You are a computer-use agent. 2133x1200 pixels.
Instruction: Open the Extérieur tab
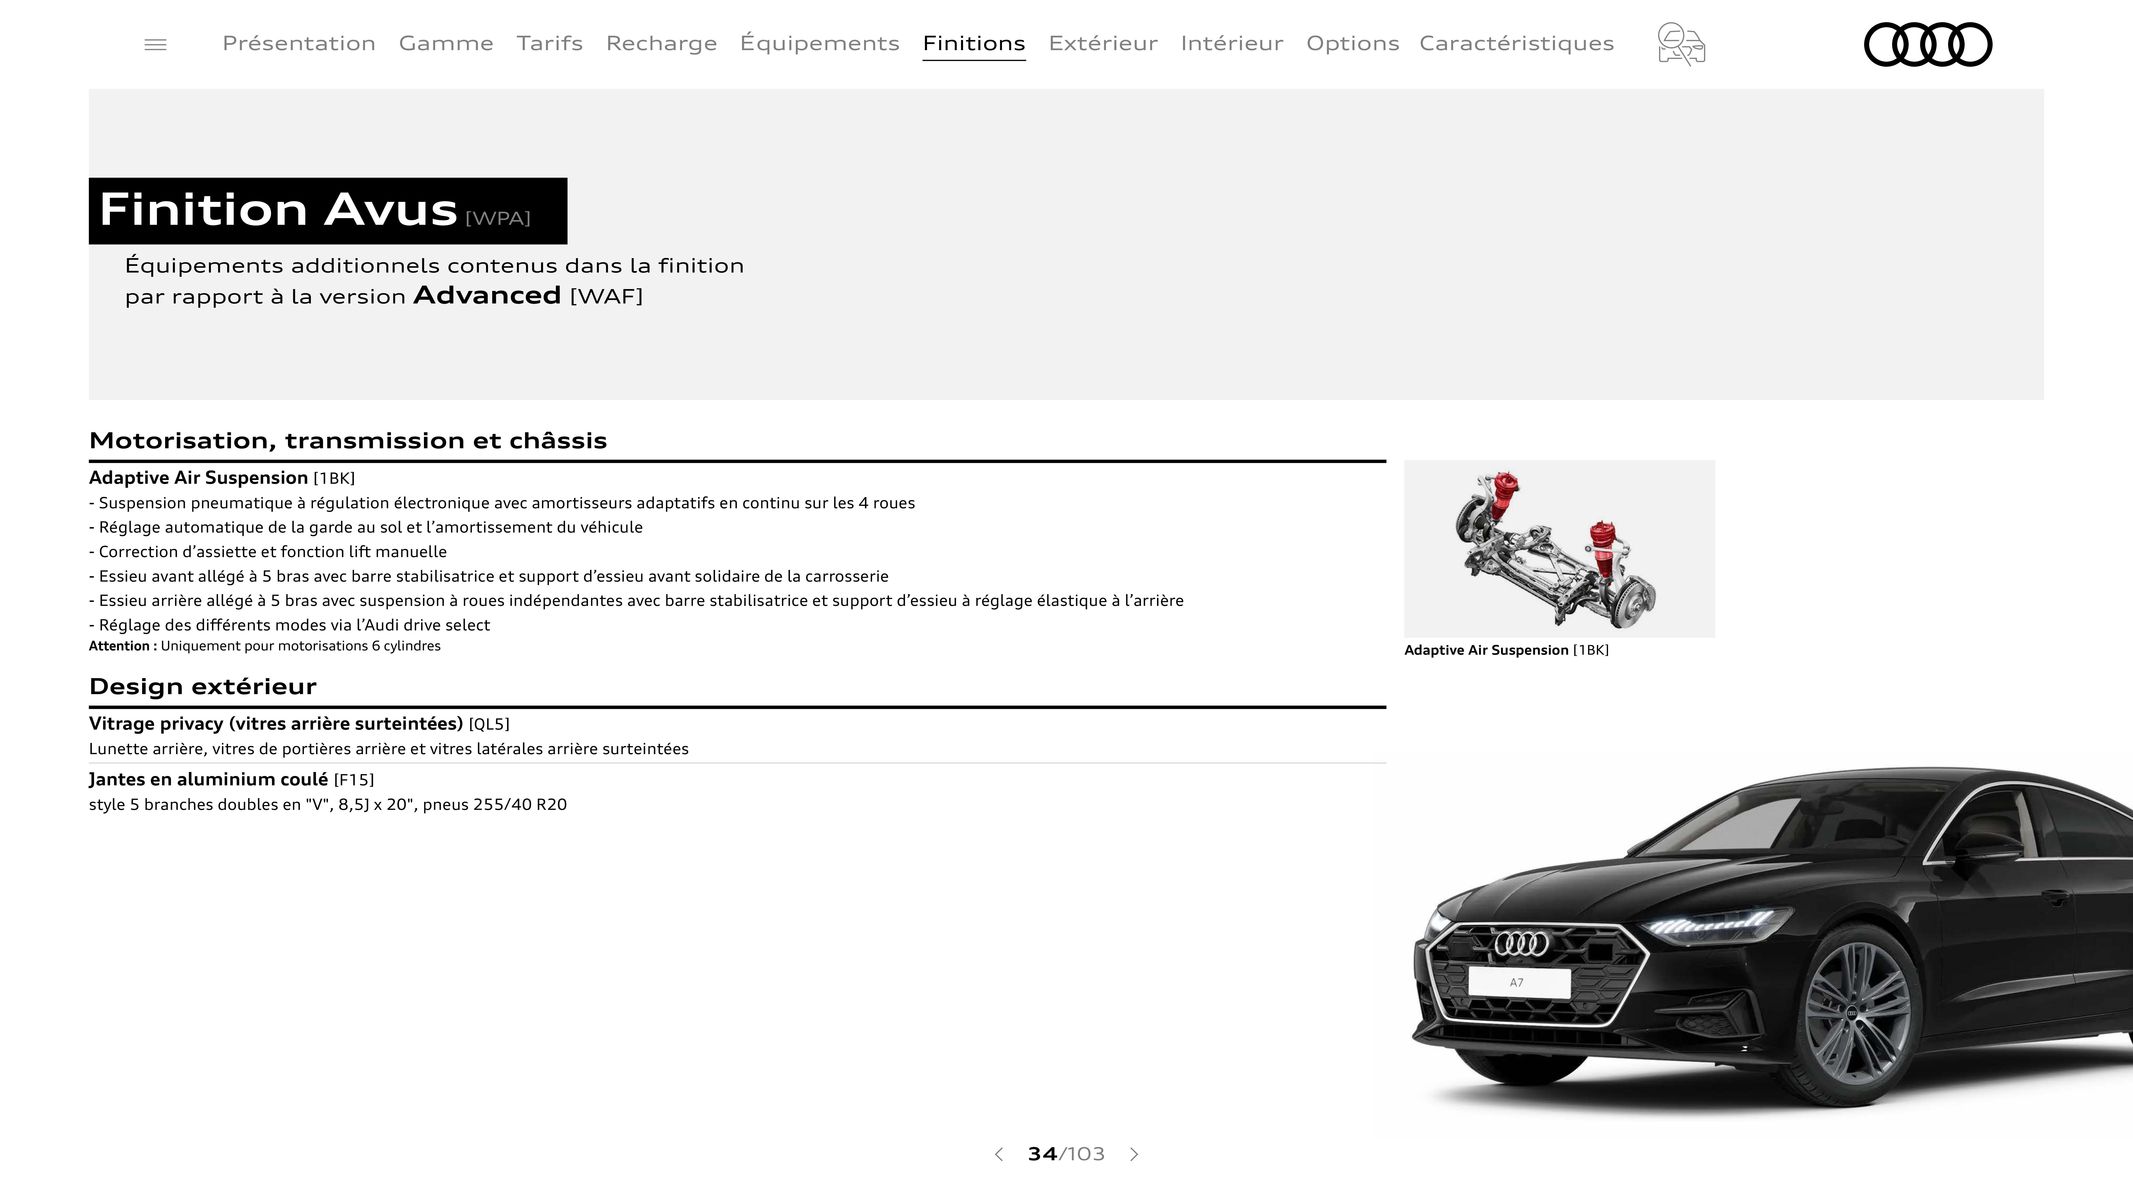pos(1103,43)
